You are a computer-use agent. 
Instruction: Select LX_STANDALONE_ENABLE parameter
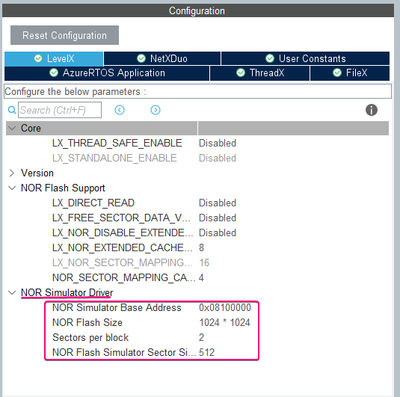[114, 158]
